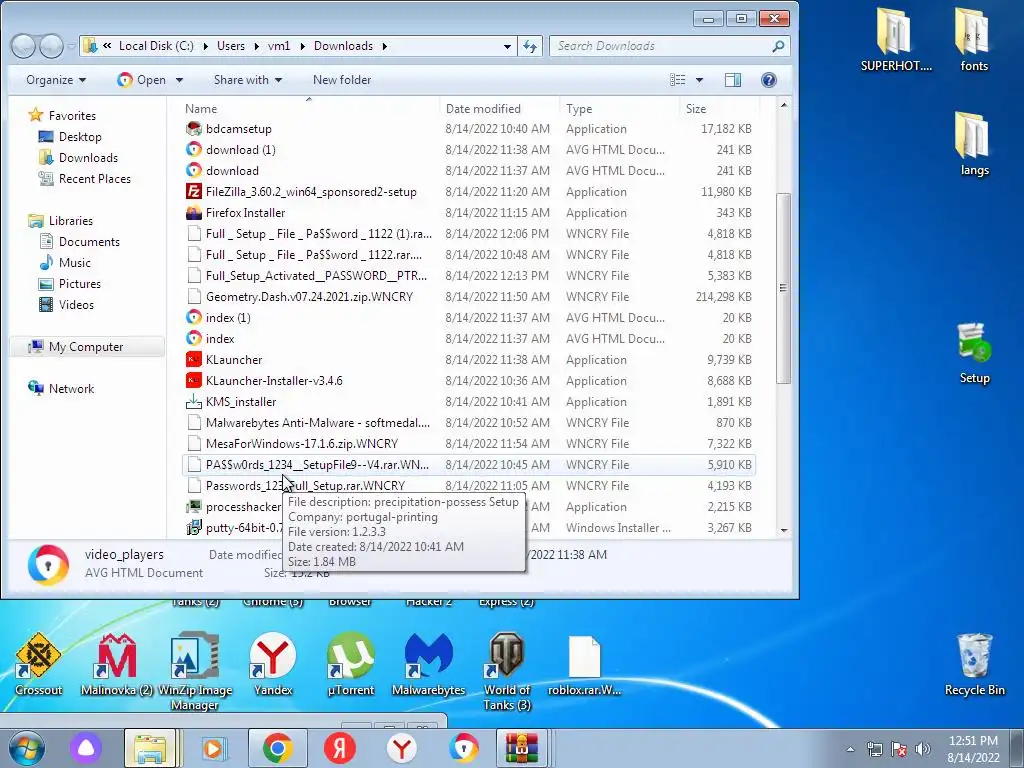Open the µTorrent desktop shortcut
Viewport: 1024px width, 768px height.
click(x=351, y=664)
